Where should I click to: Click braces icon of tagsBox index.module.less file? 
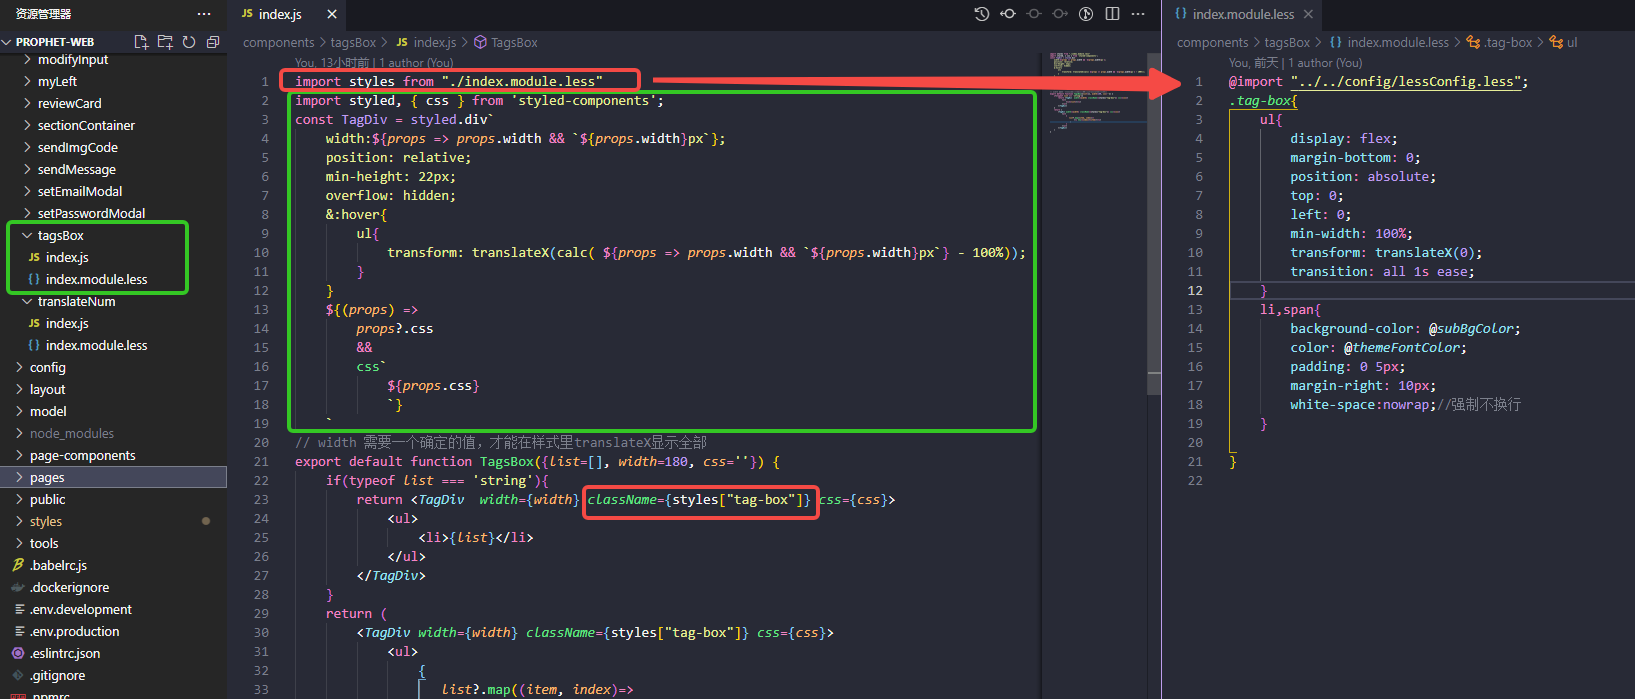[34, 279]
